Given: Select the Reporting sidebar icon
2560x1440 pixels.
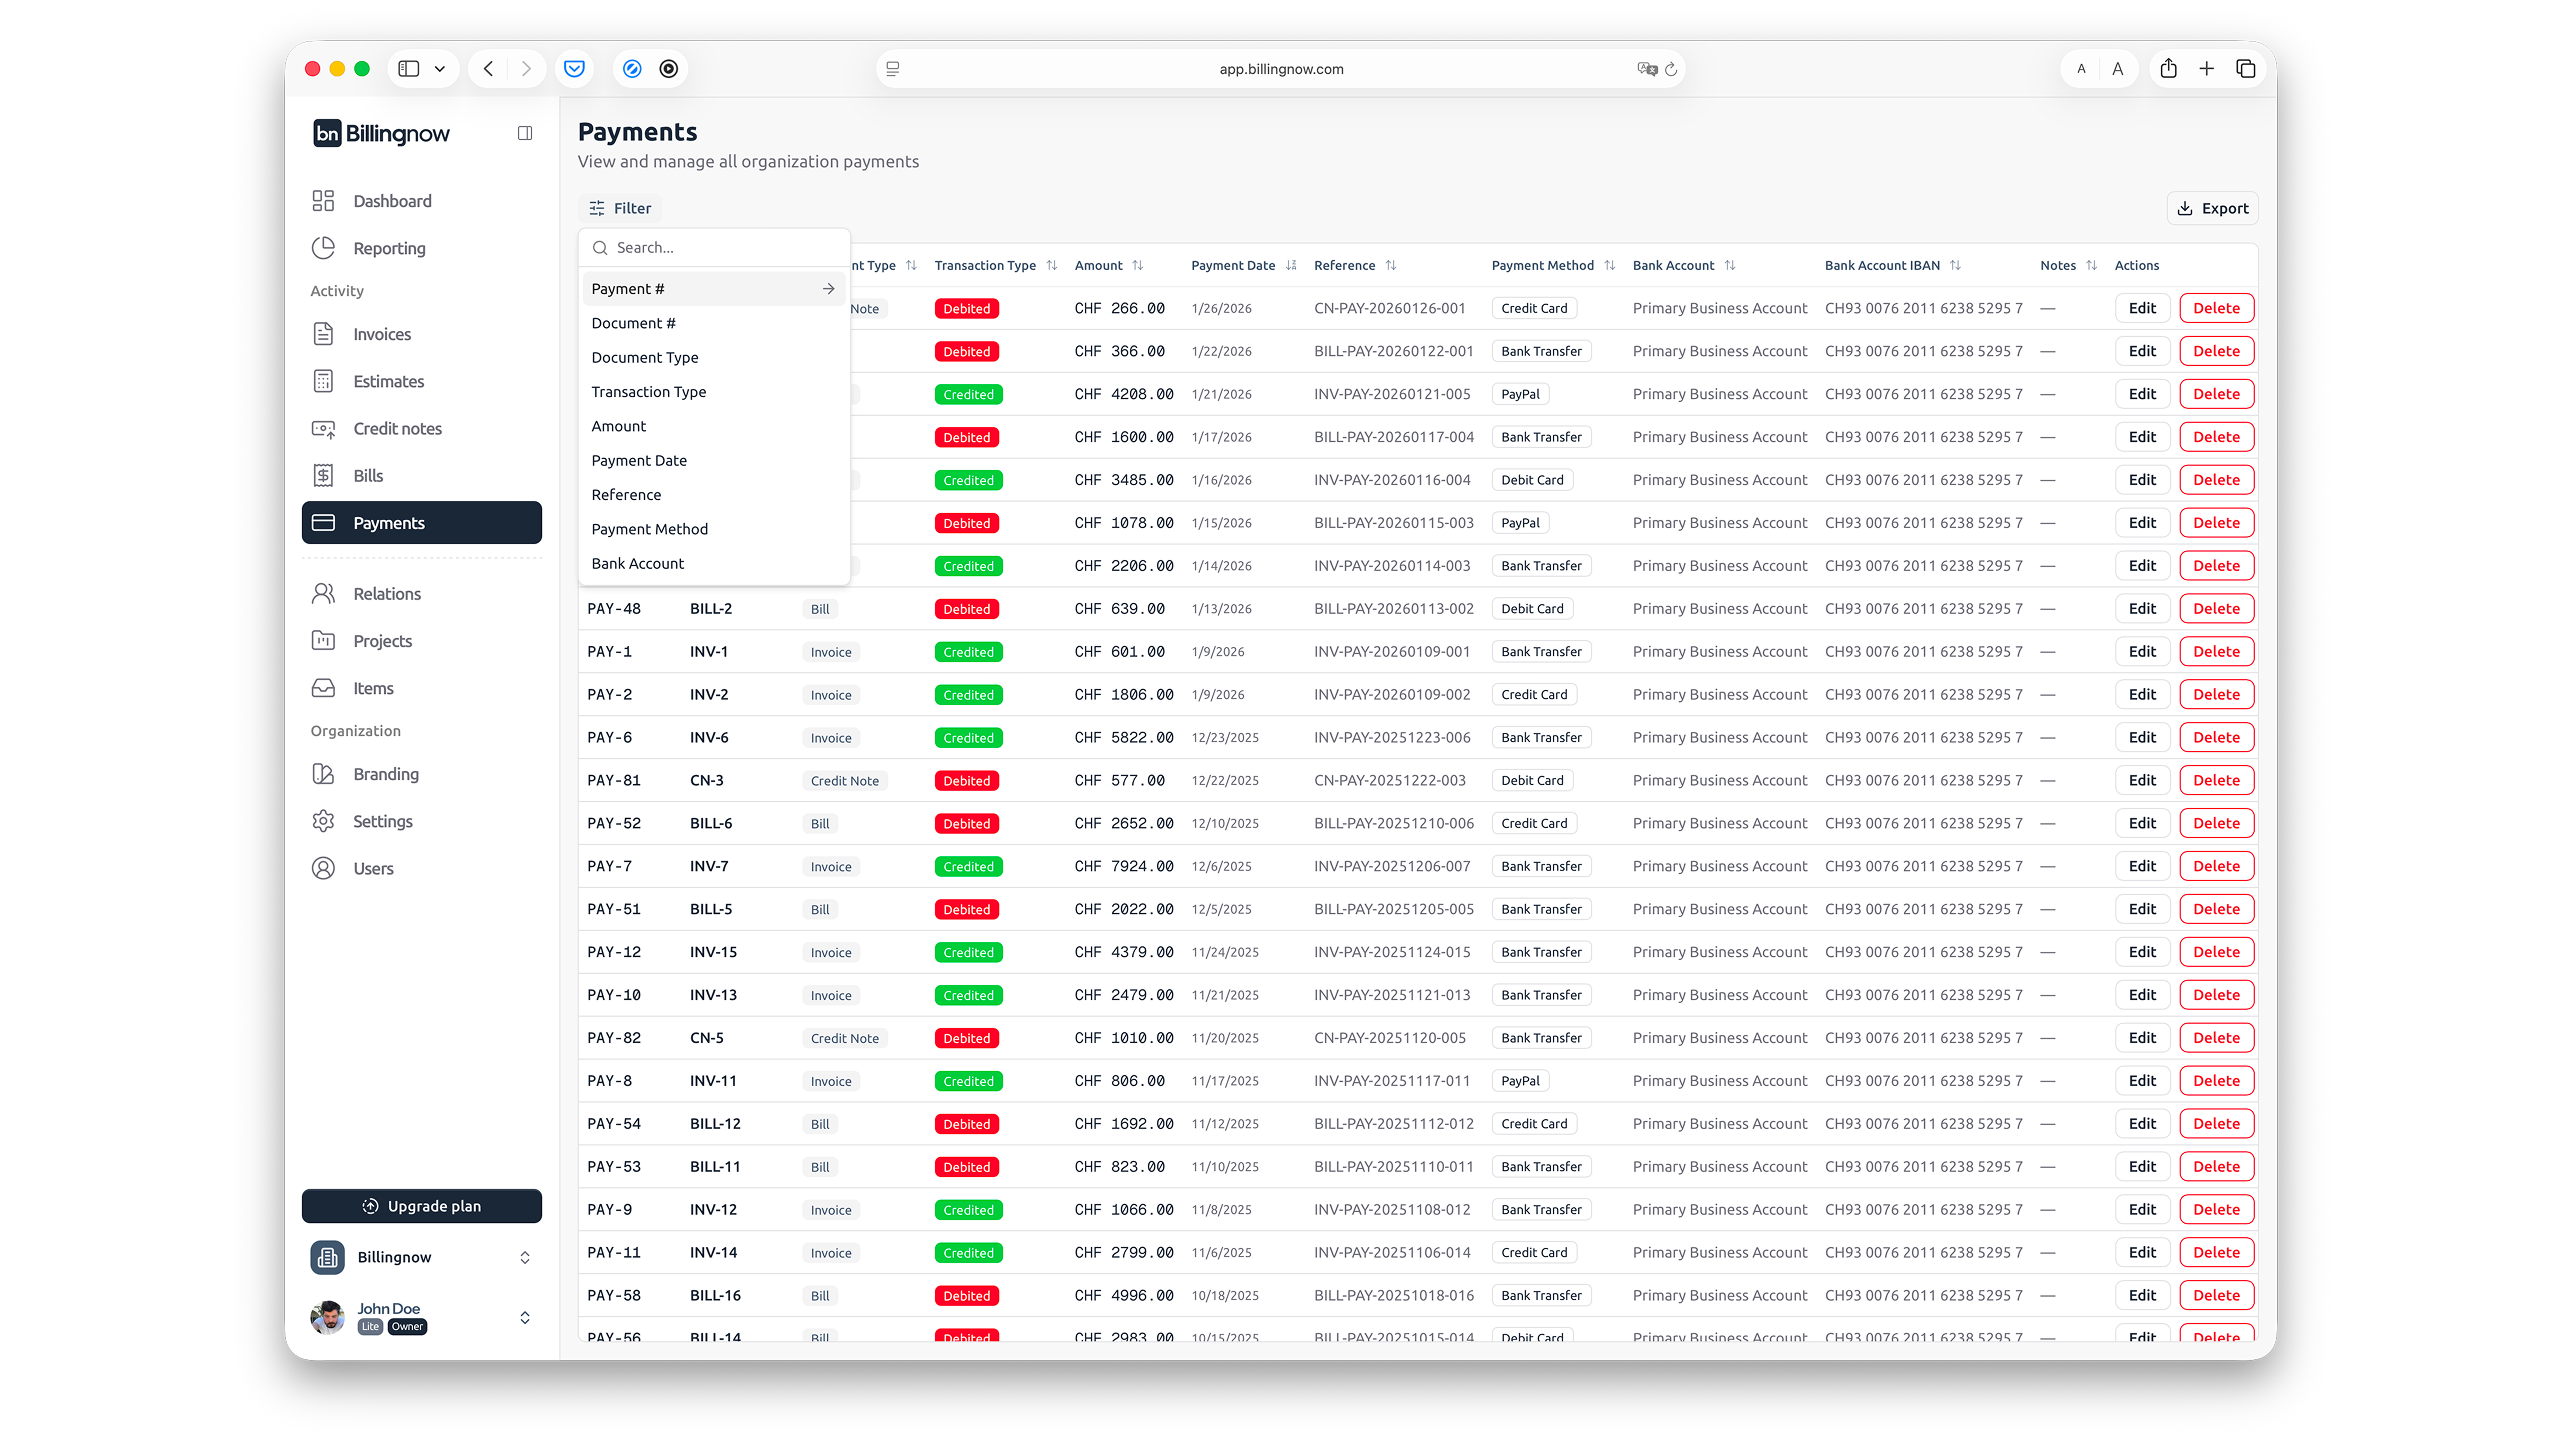Looking at the screenshot, I should (324, 247).
